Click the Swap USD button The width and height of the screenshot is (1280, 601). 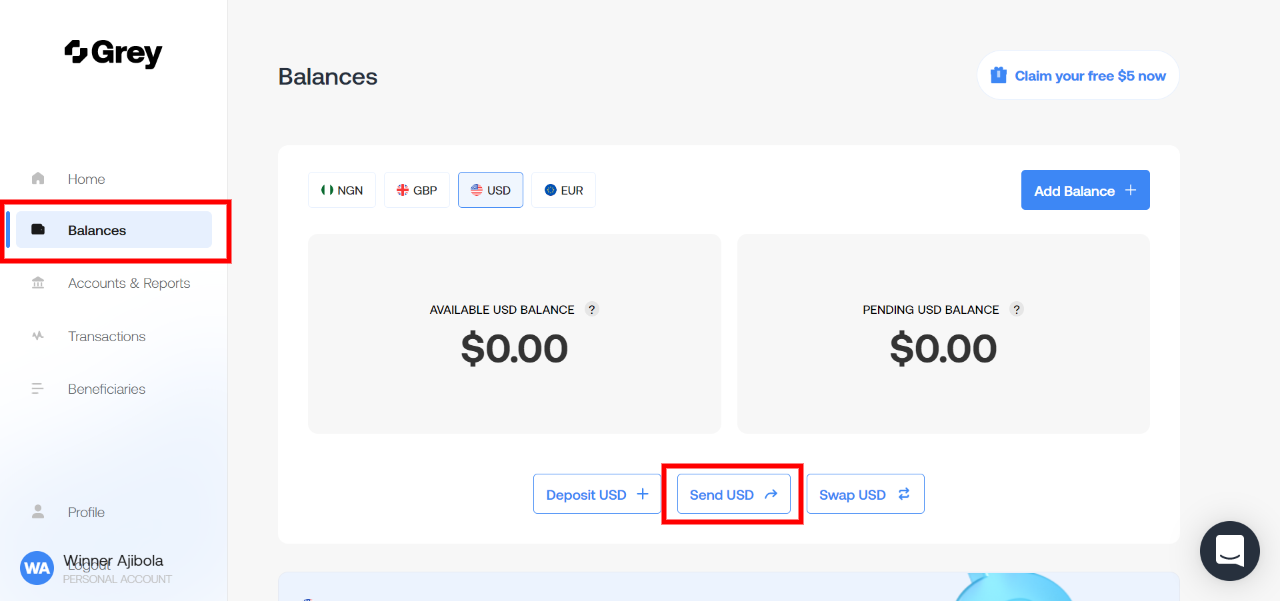point(866,494)
